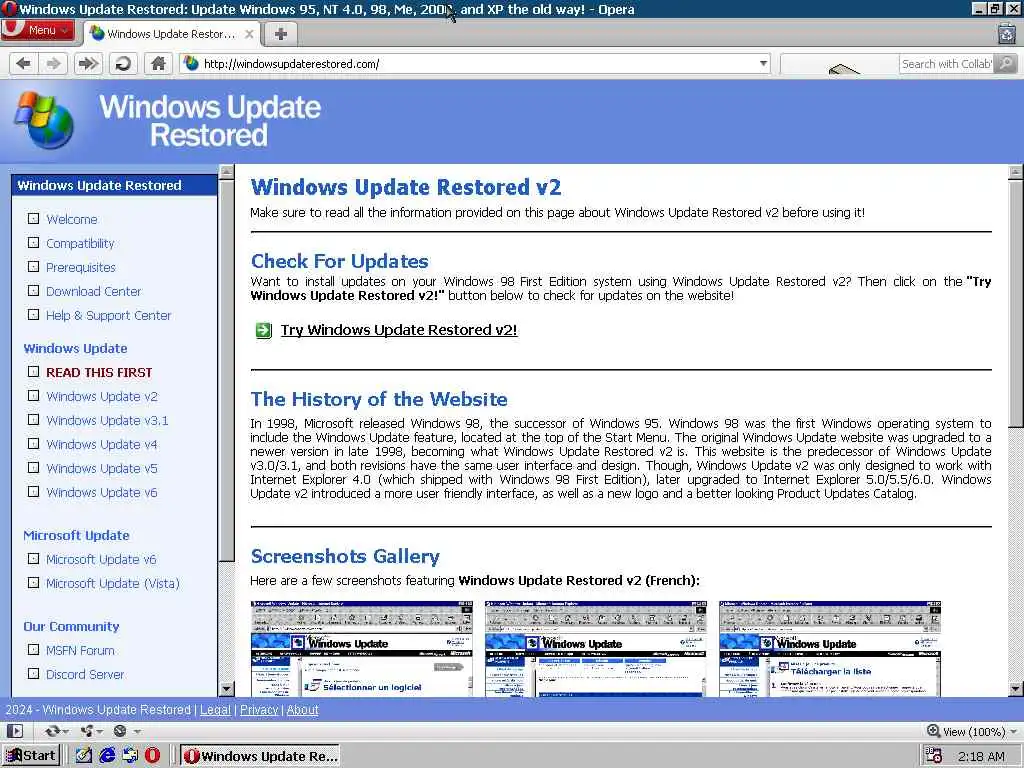The width and height of the screenshot is (1024, 768).
Task: Click the Search with Collab field
Action: pos(946,63)
